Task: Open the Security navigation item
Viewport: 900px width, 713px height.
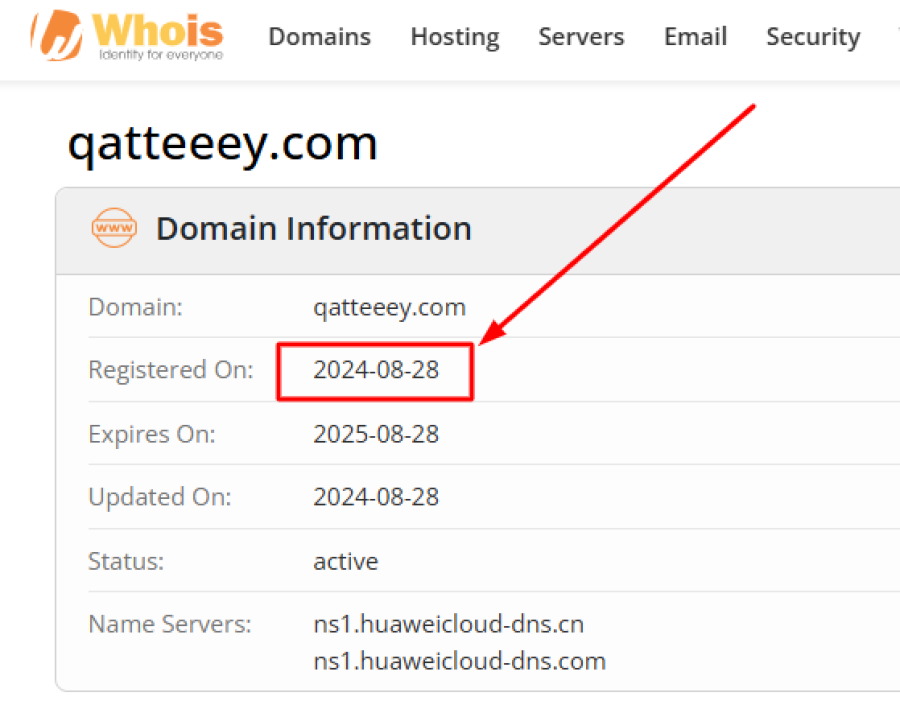Action: click(x=812, y=37)
